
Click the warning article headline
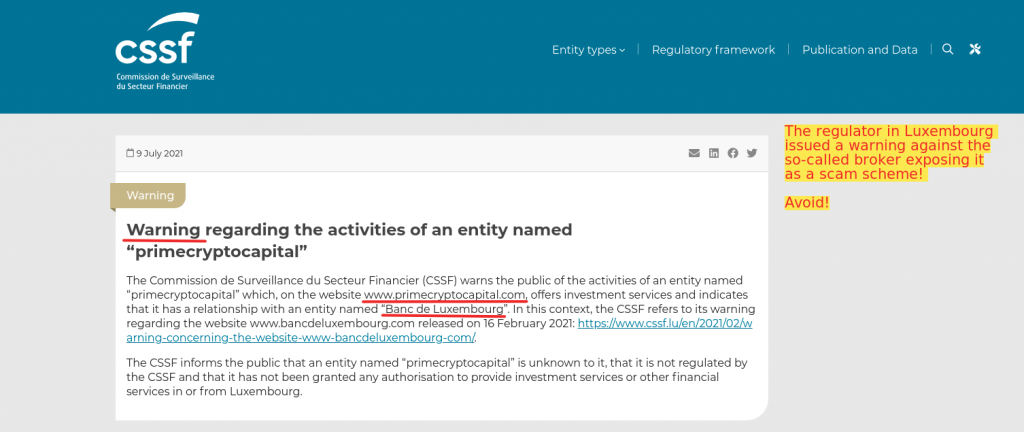(x=349, y=240)
